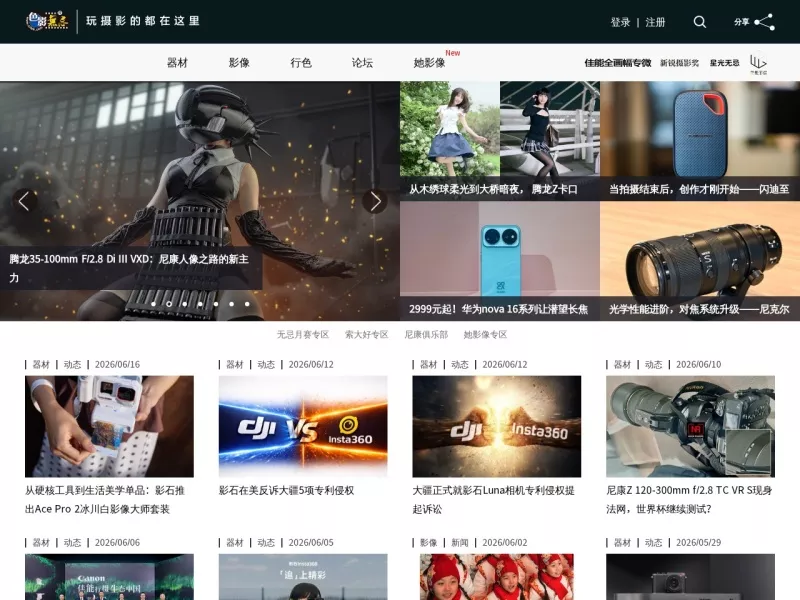This screenshot has height=600, width=800.
Task: Open the 无忌月赛专区 link
Action: [303, 334]
